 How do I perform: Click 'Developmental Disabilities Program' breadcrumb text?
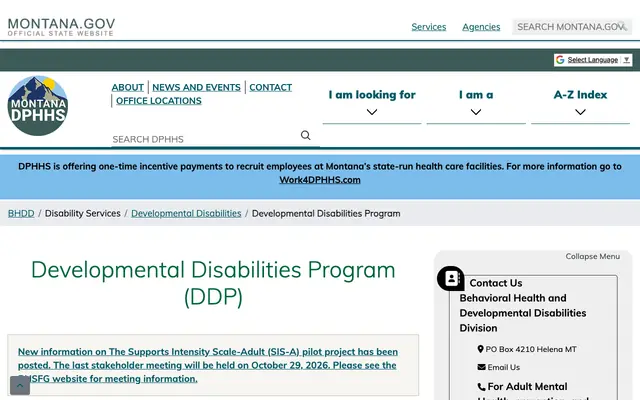(326, 213)
